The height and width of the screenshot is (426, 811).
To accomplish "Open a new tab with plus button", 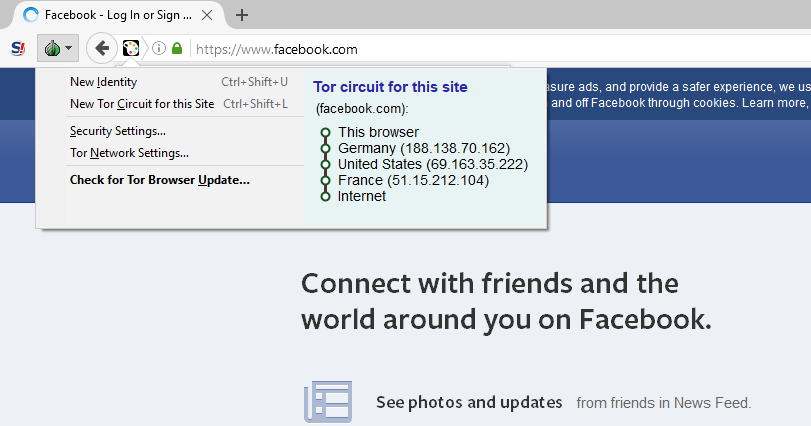I will coord(242,15).
